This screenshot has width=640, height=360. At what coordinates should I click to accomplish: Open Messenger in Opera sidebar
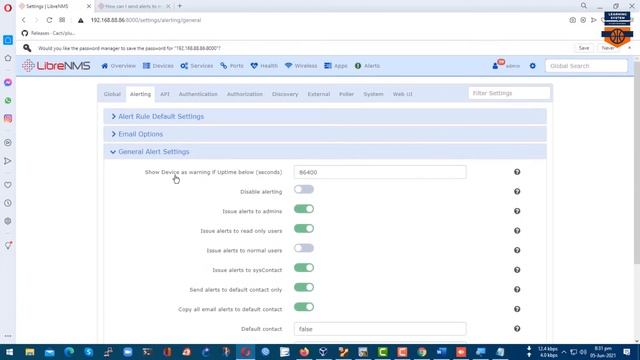(x=8, y=82)
